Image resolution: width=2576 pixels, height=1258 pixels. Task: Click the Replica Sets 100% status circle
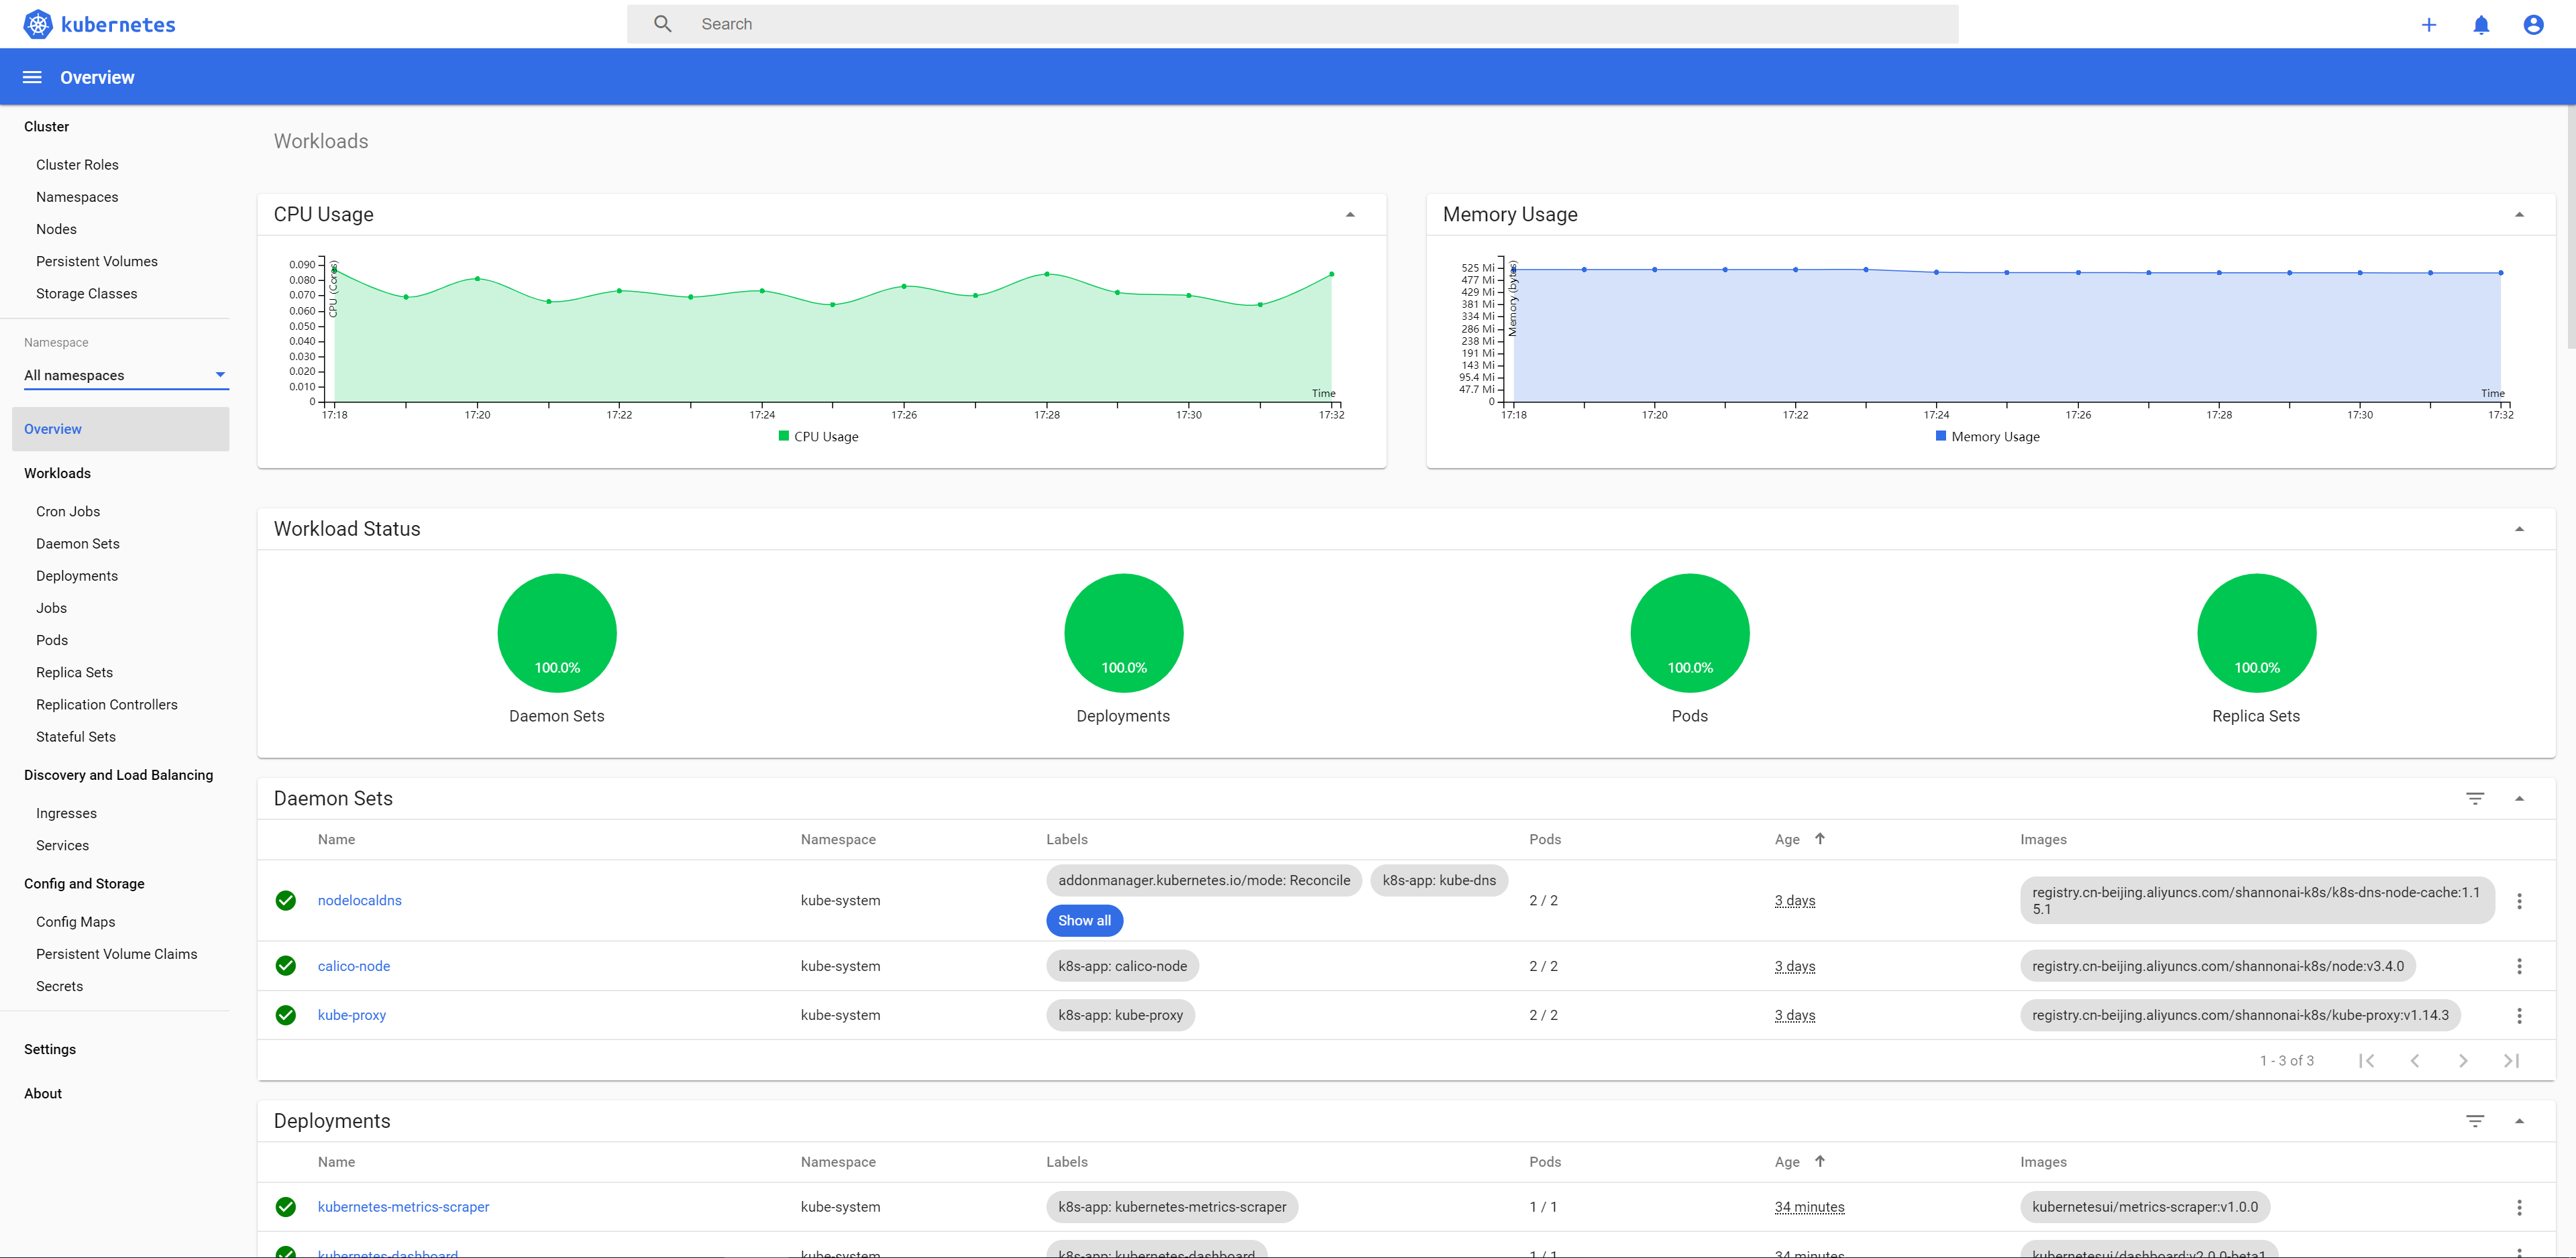2256,632
